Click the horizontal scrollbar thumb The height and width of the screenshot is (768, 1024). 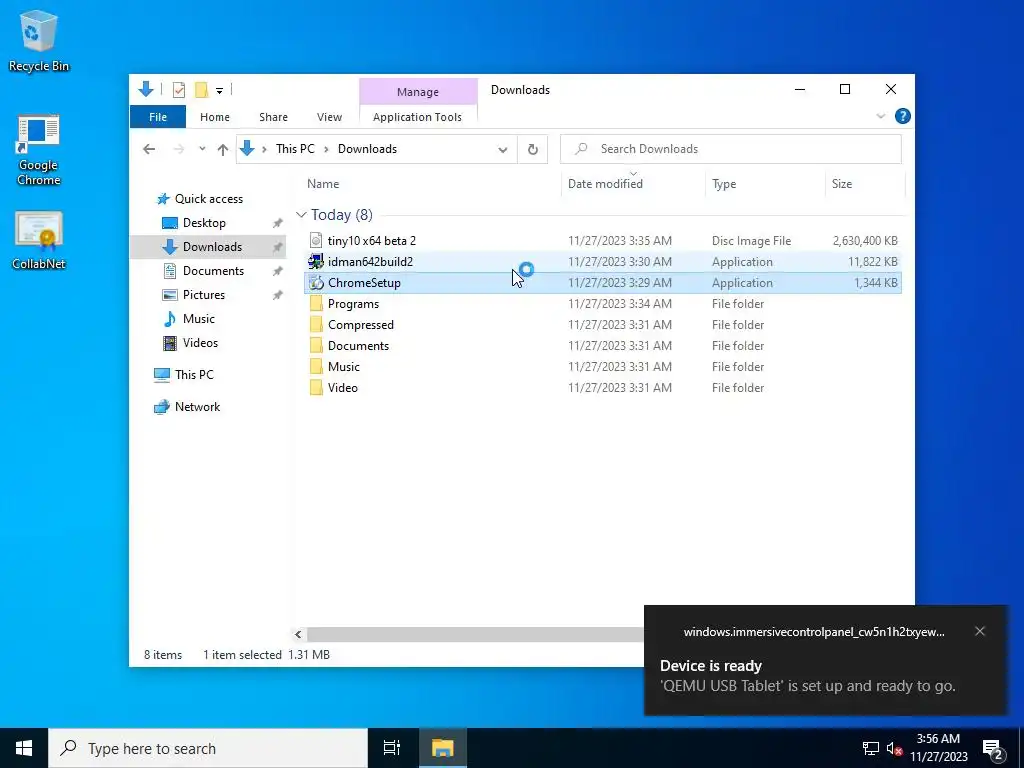point(475,634)
